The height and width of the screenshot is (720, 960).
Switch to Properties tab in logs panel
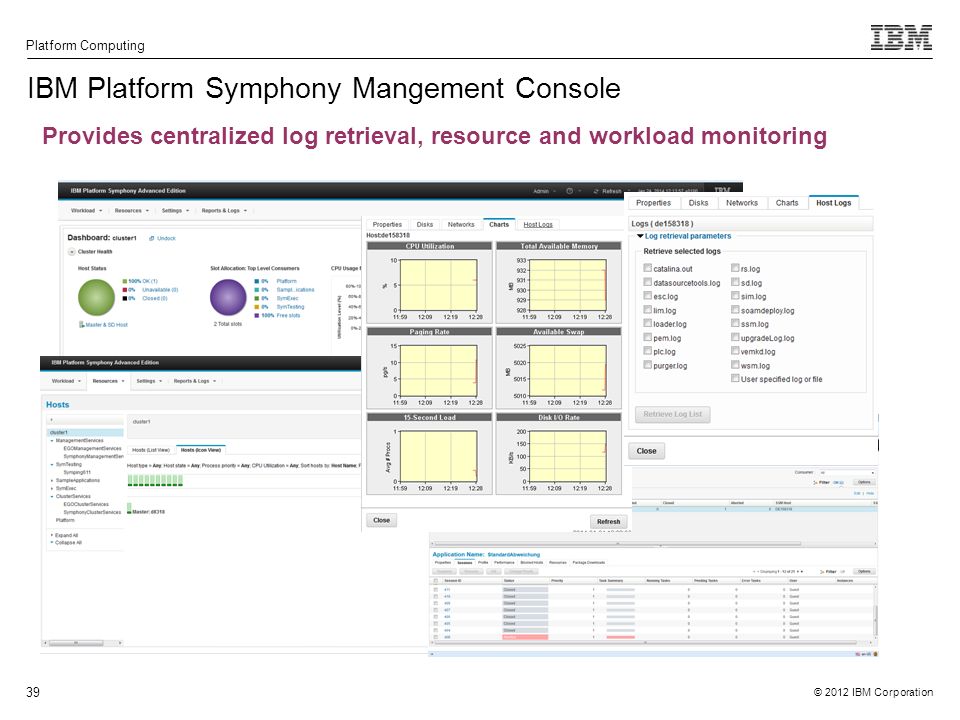coord(653,203)
